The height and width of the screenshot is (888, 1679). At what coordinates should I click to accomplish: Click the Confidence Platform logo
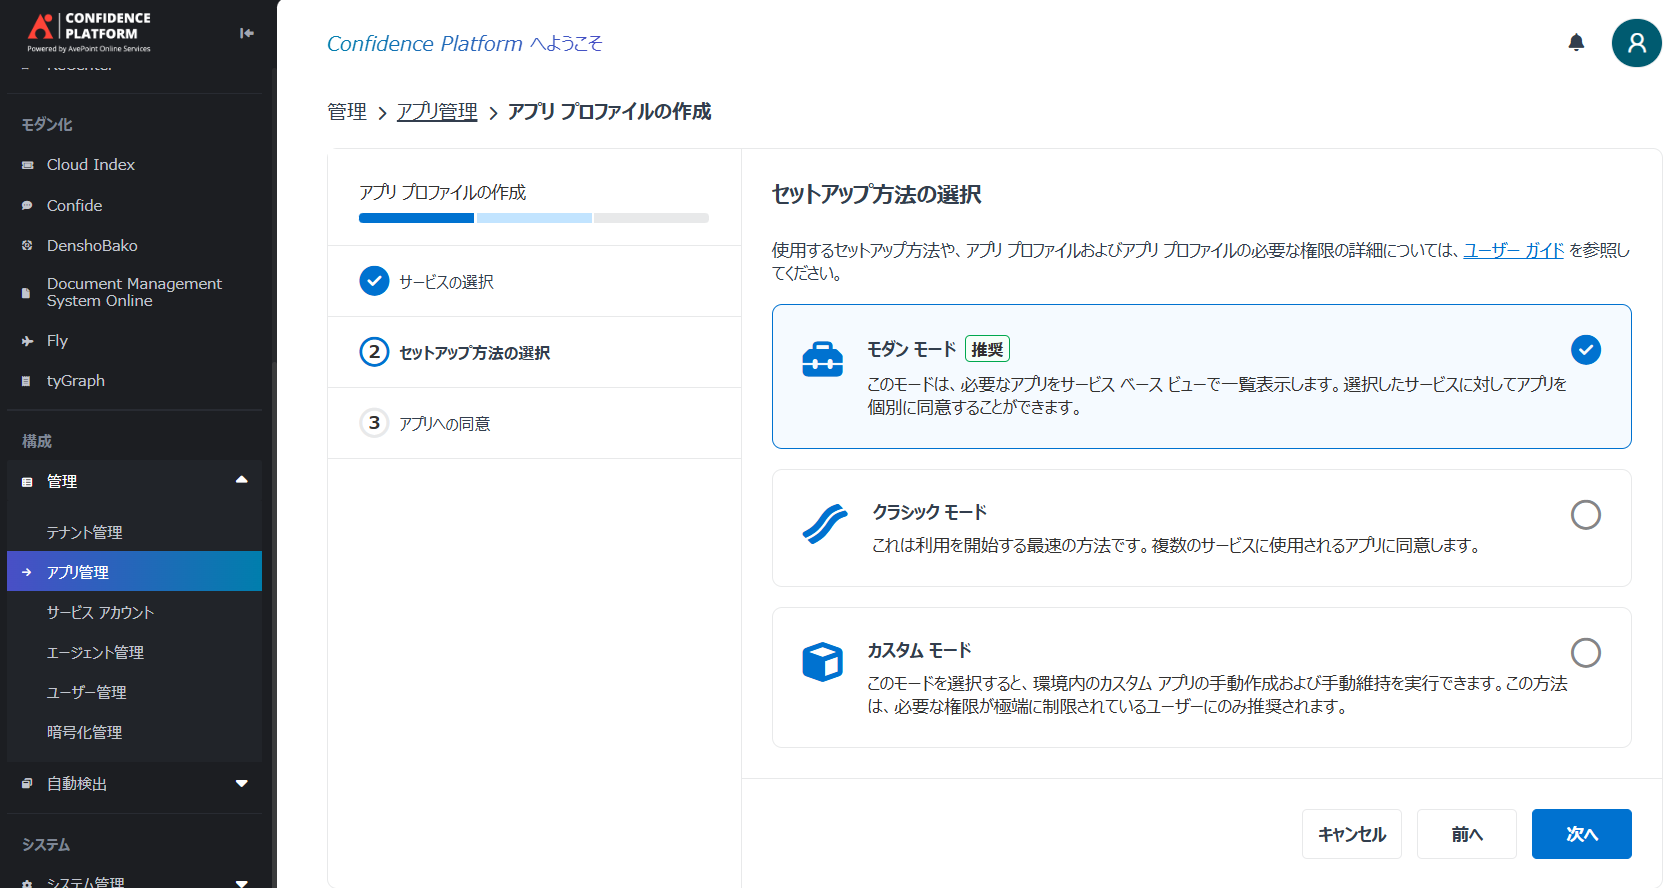click(x=89, y=32)
